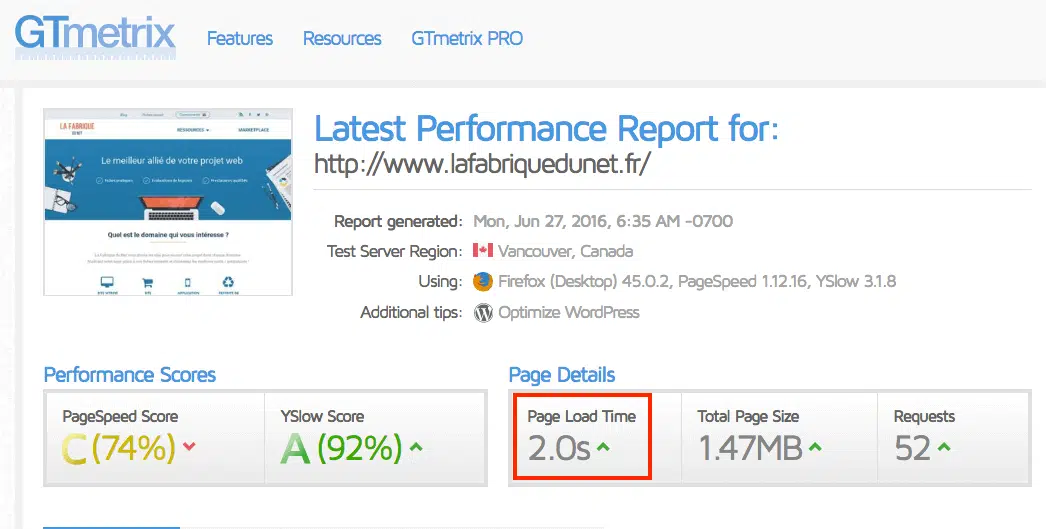This screenshot has width=1046, height=529.
Task: Click the Page Load Time arrow
Action: pyautogui.click(x=603, y=447)
